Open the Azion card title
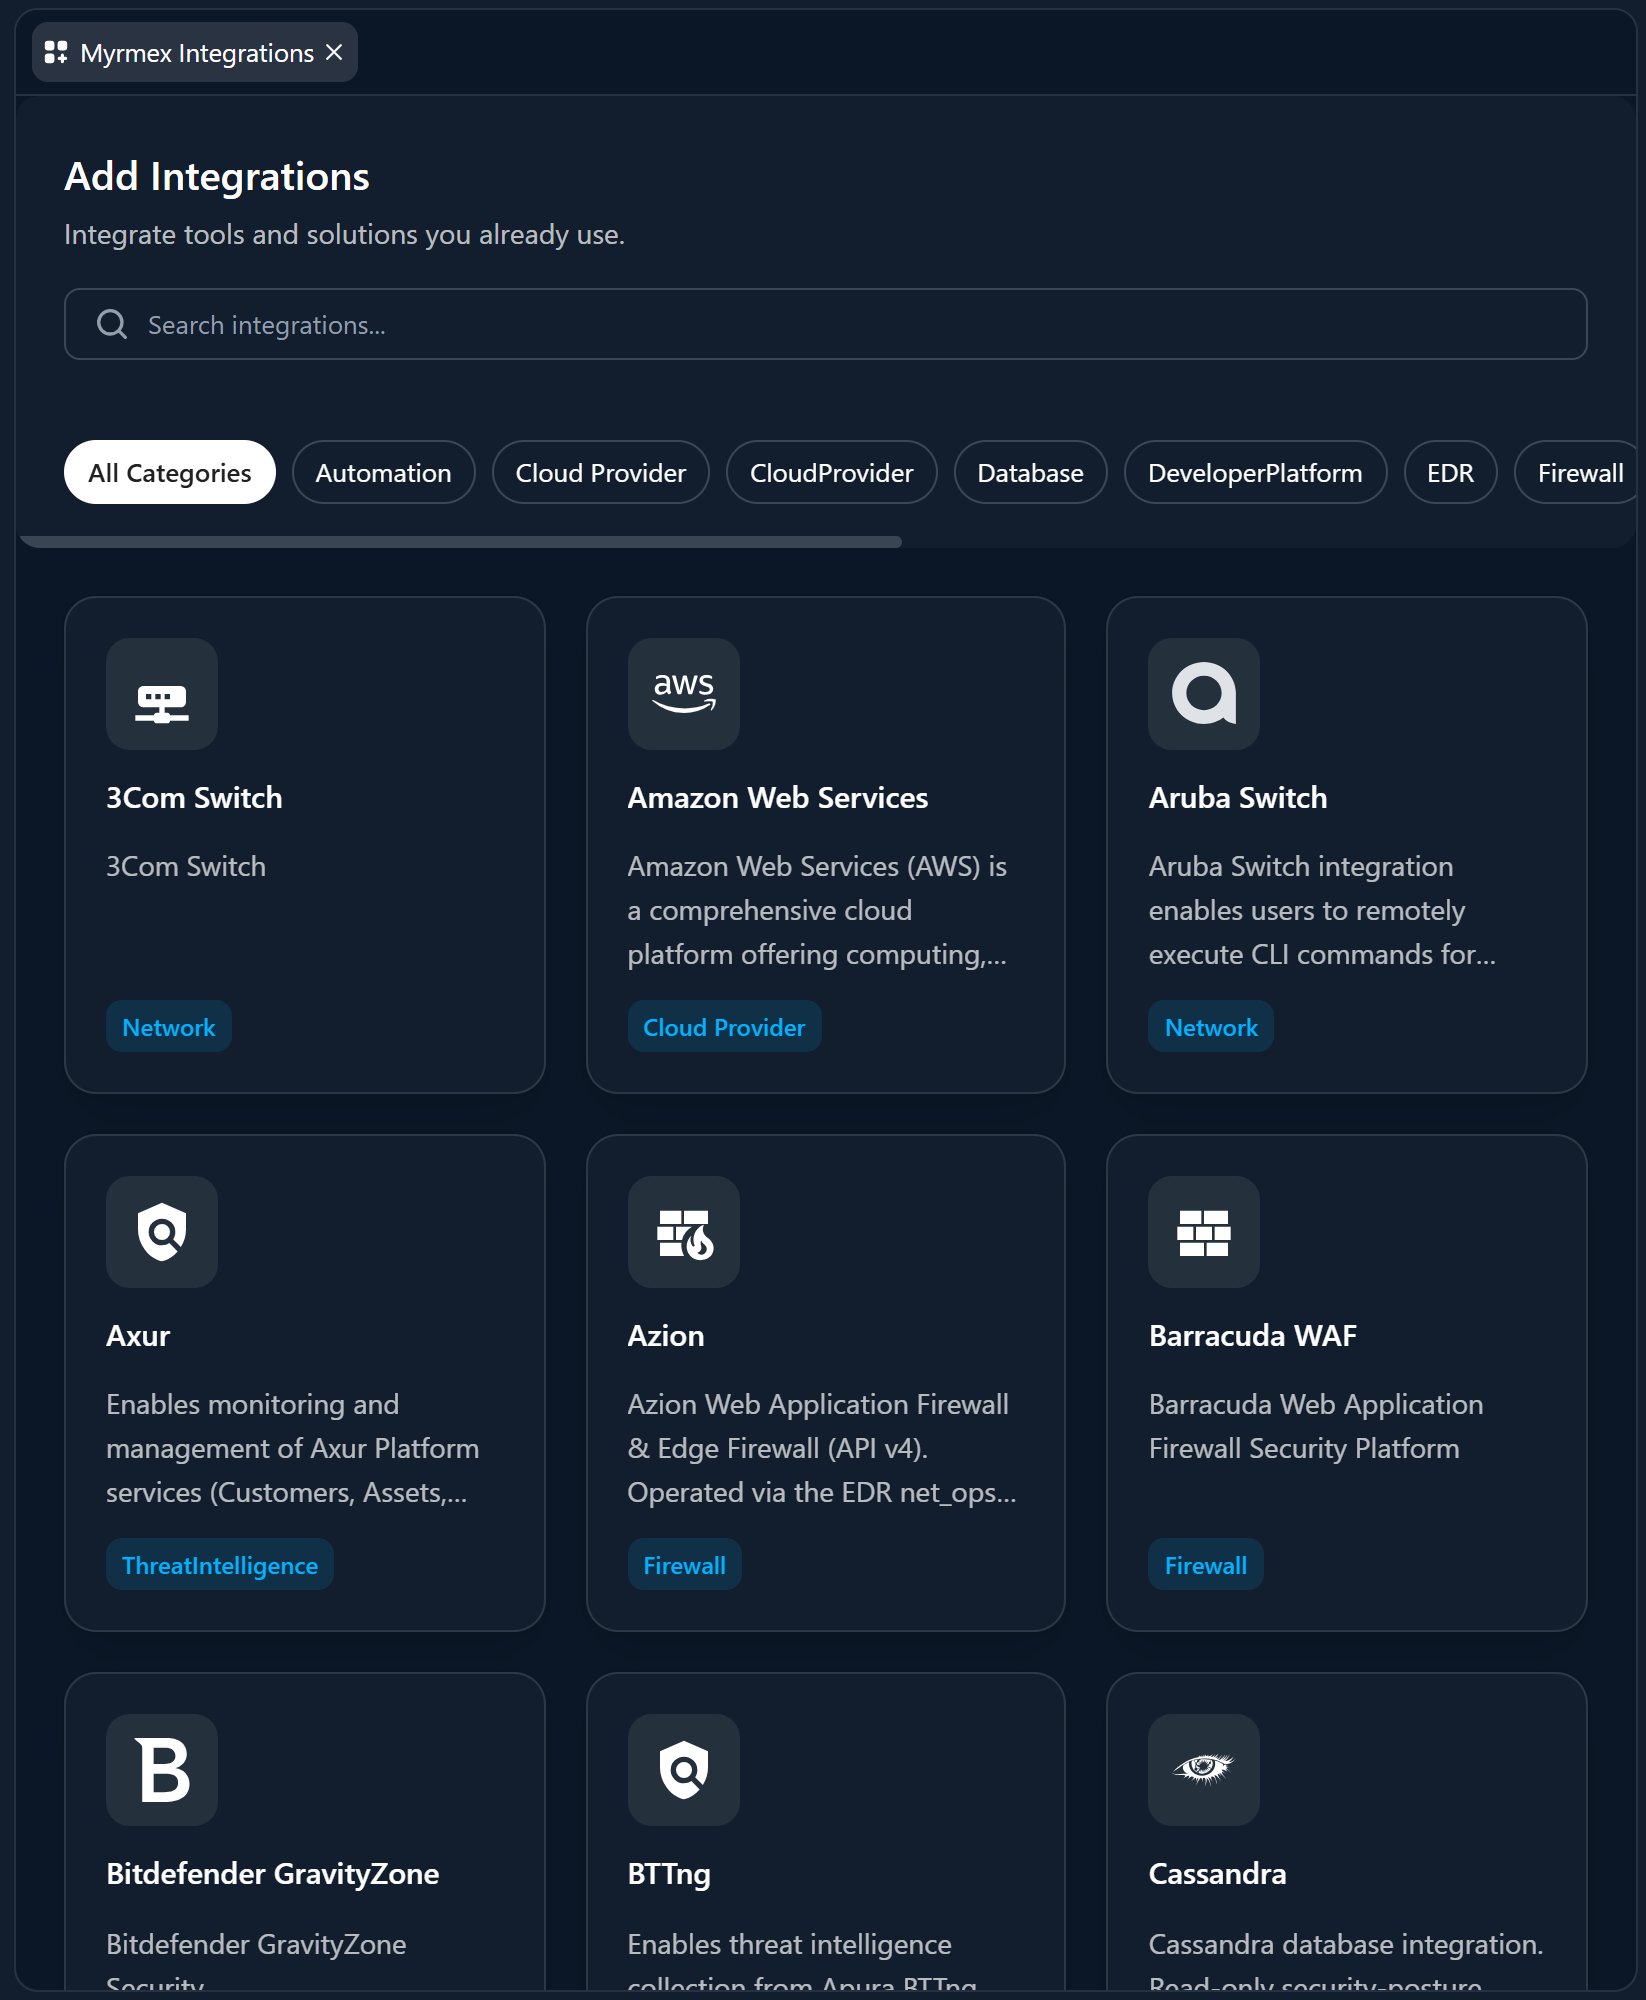The image size is (1646, 2000). click(x=666, y=1336)
